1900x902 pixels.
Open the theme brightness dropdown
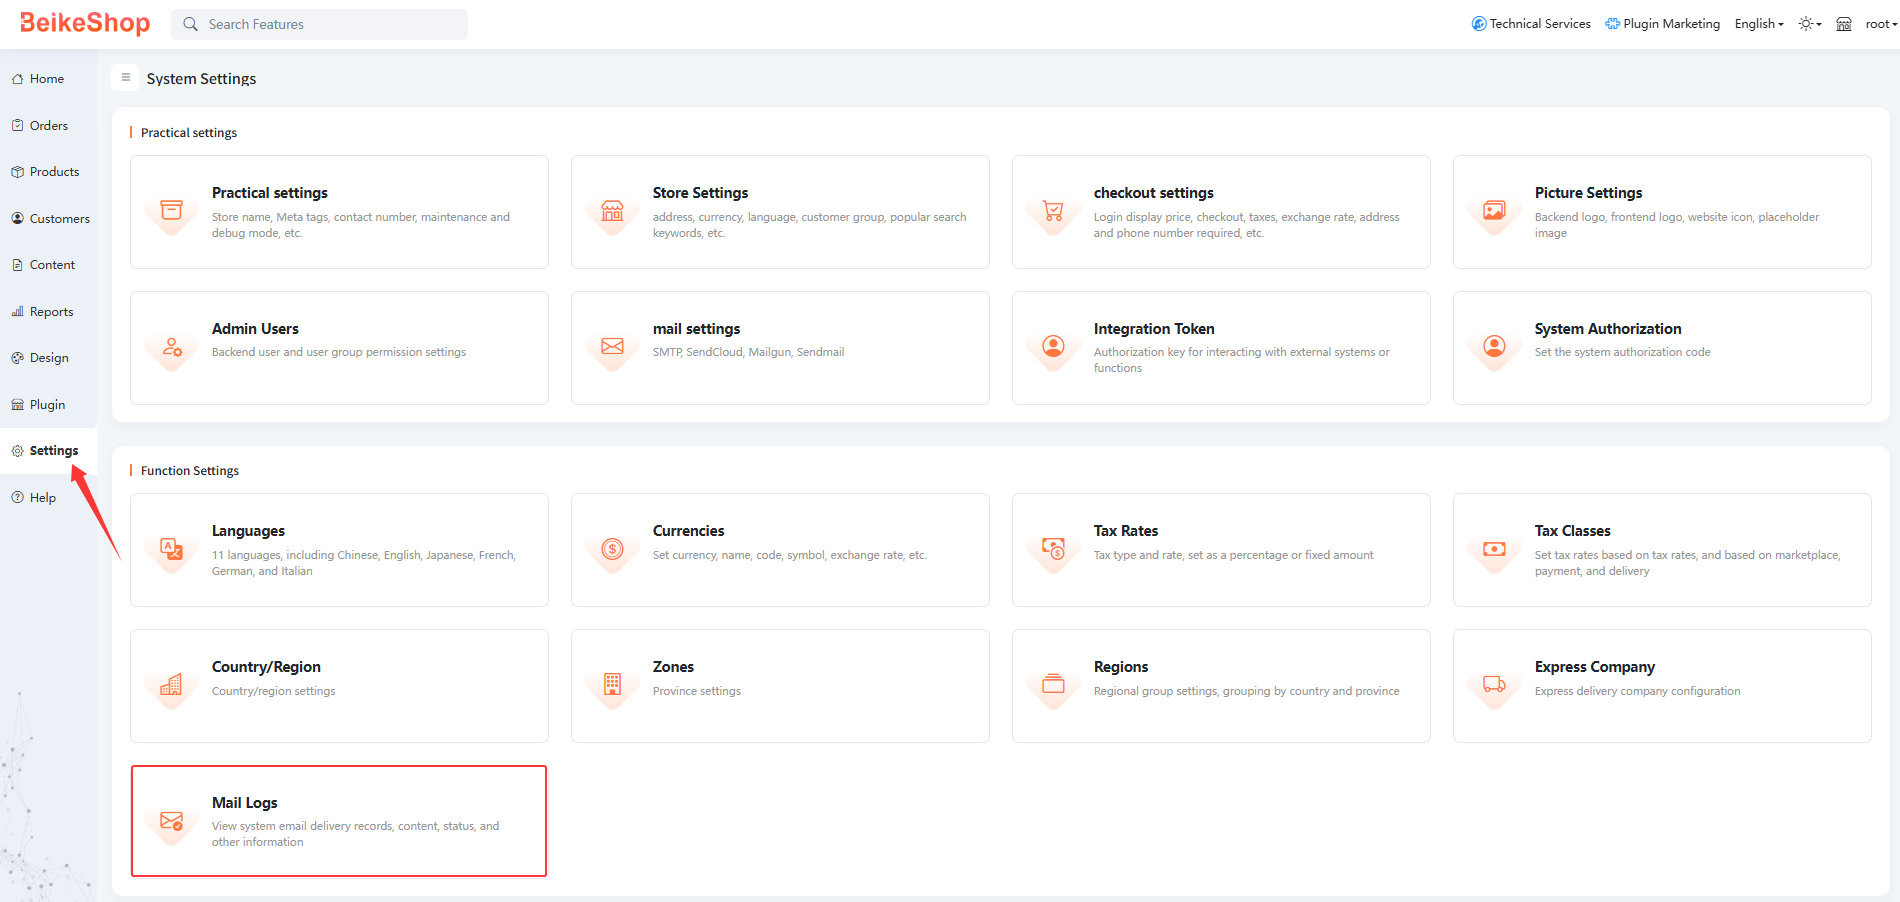pyautogui.click(x=1809, y=24)
